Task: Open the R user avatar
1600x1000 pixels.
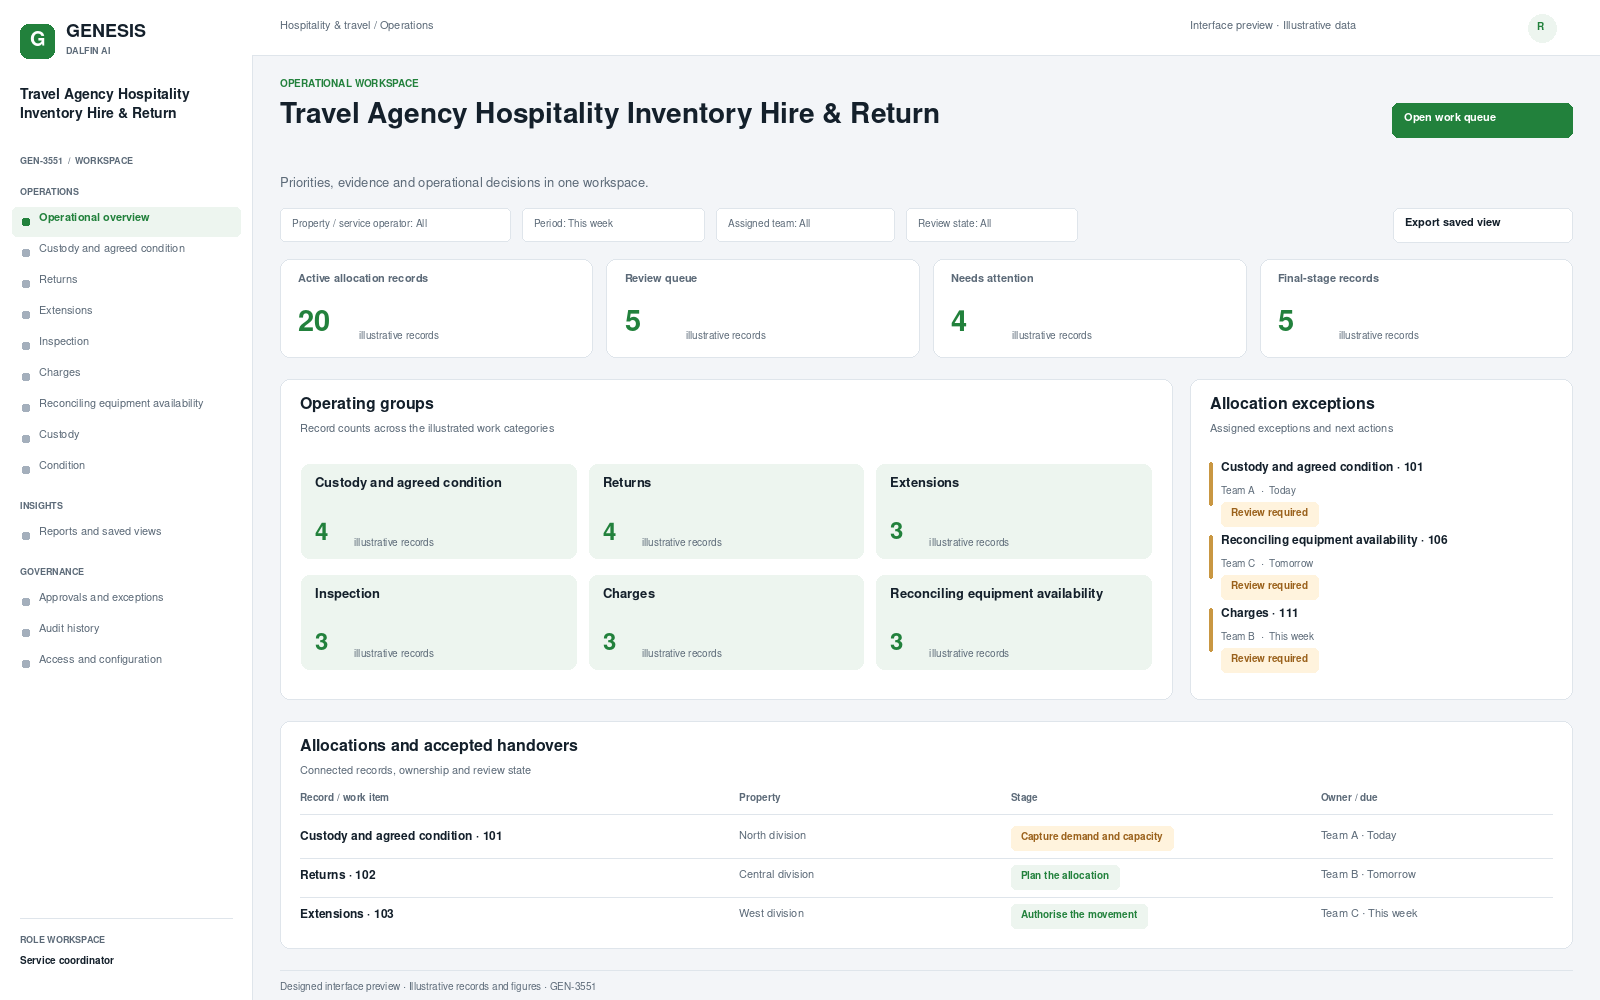Action: coord(1542,28)
